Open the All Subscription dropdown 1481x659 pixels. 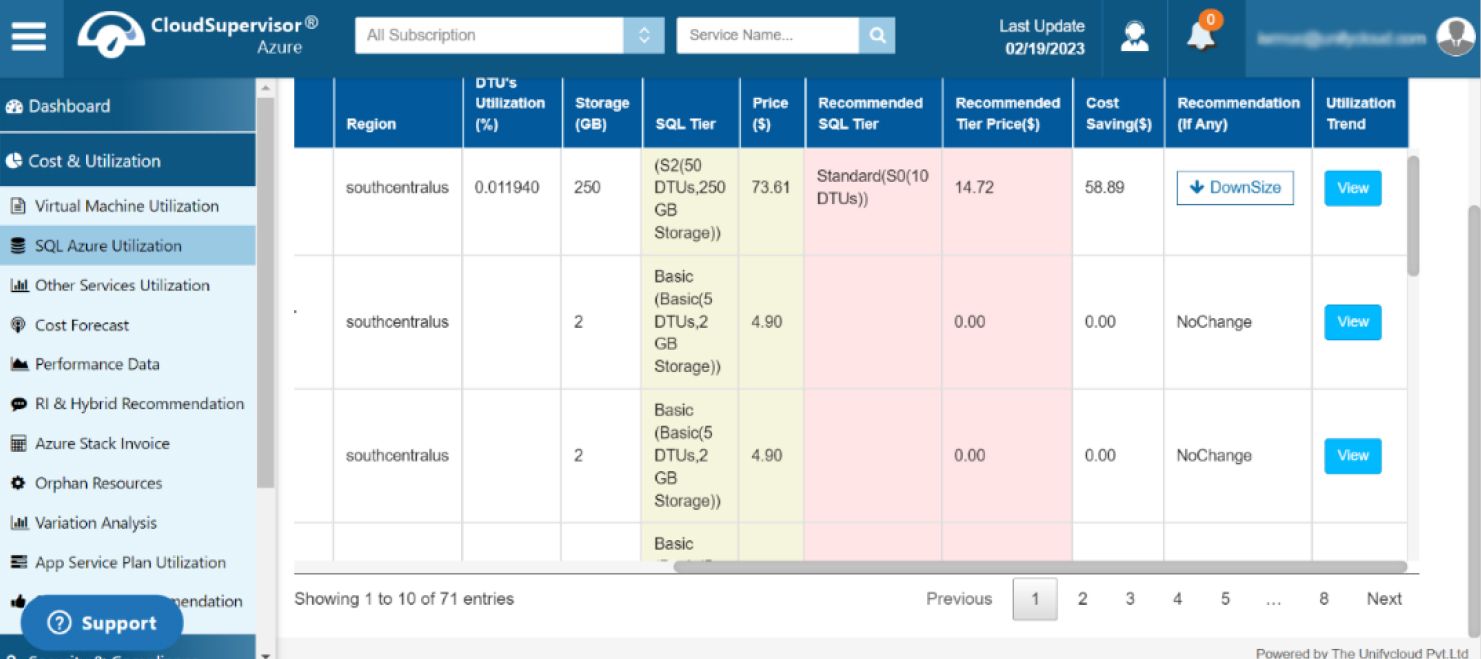point(508,35)
